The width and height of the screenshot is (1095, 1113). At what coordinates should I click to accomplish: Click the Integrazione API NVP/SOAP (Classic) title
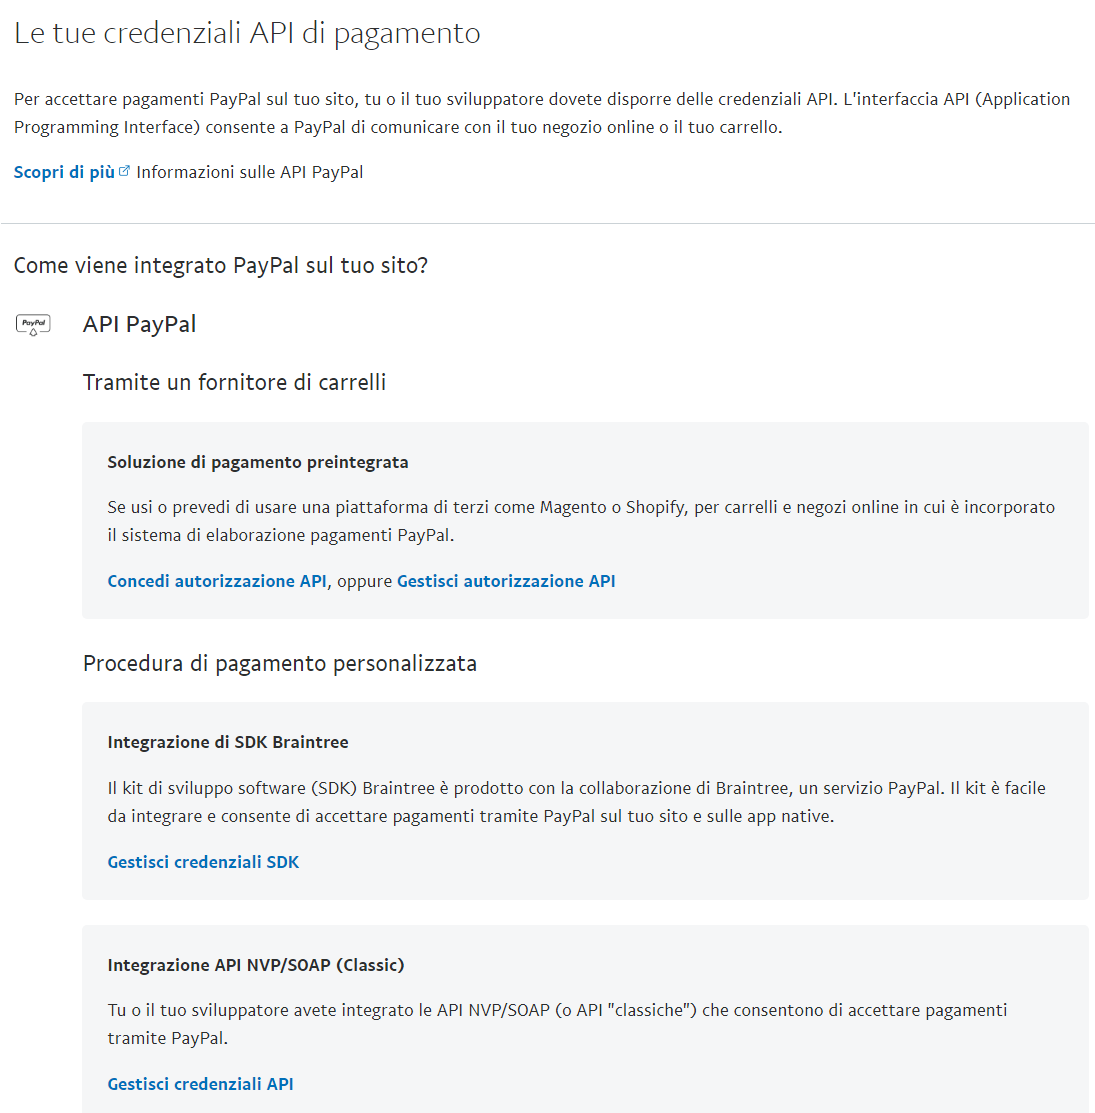tap(256, 965)
